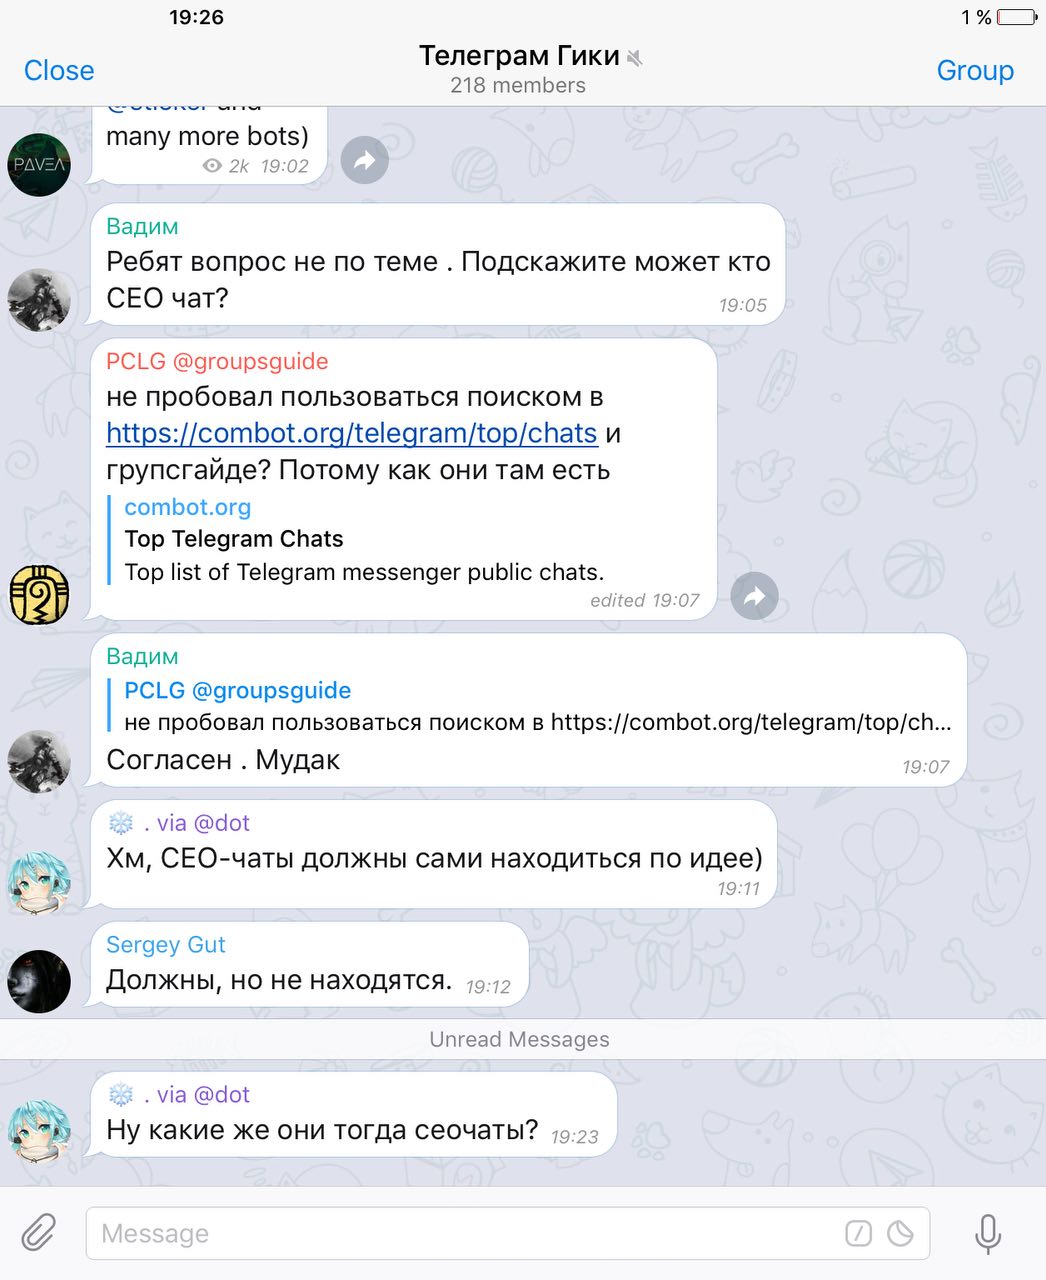Image resolution: width=1046 pixels, height=1280 pixels.
Task: Open the Top Telegram Chats link preview
Action: click(x=364, y=539)
